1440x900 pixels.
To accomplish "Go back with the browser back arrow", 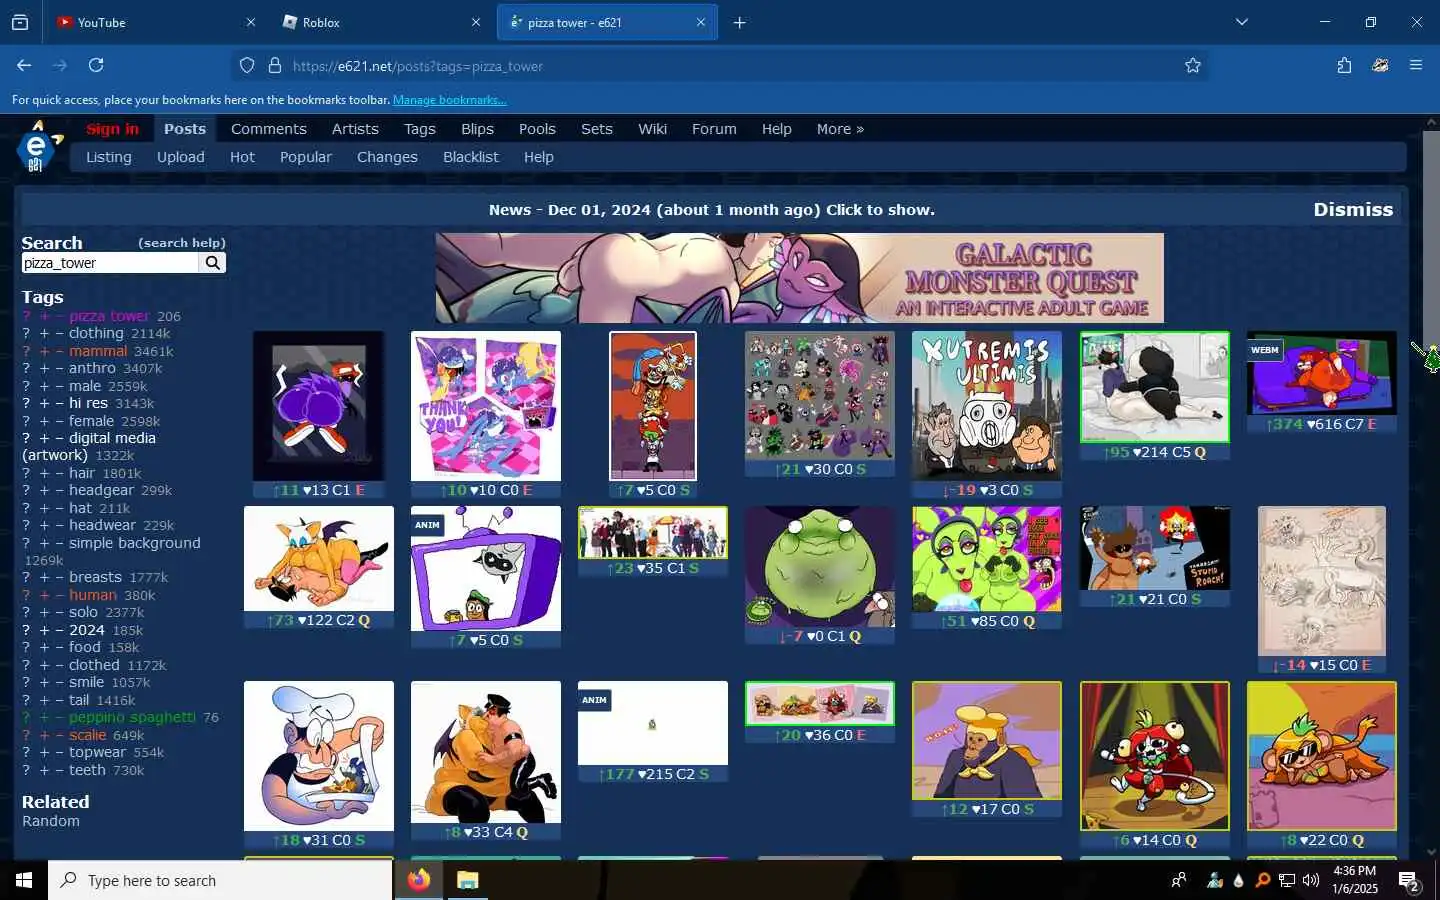I will coord(24,65).
